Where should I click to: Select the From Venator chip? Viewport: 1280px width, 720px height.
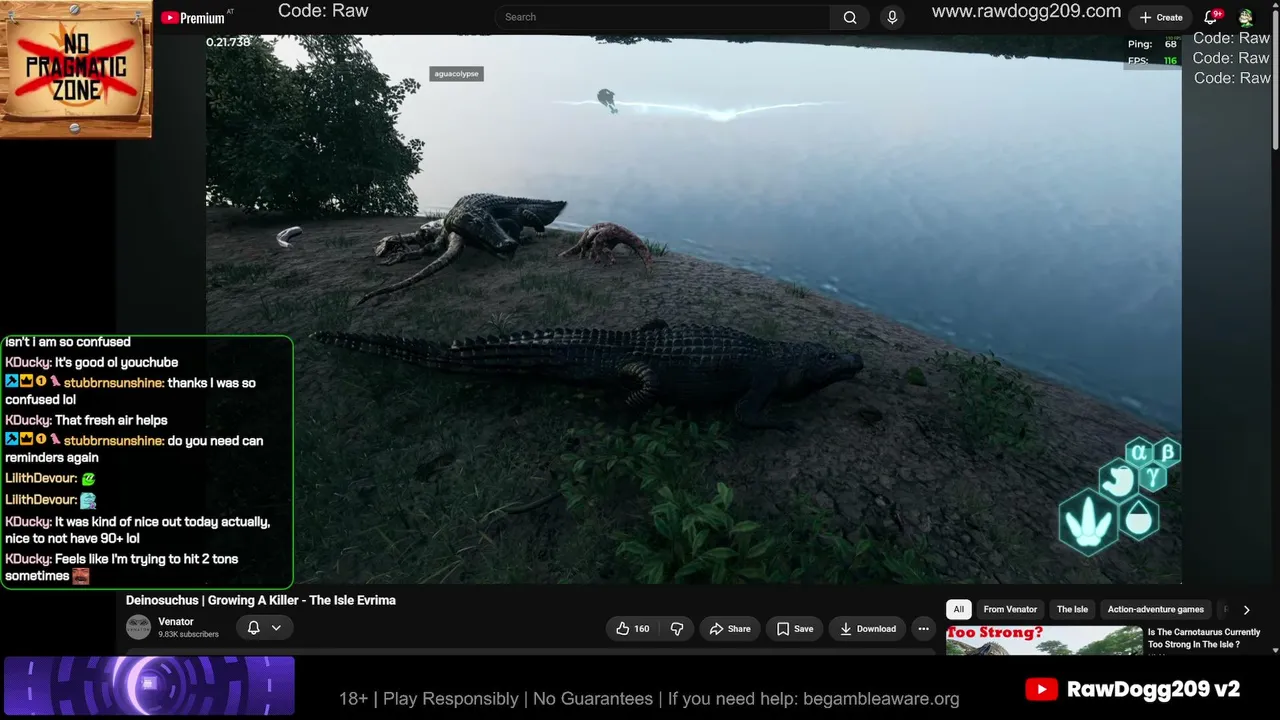click(1010, 609)
